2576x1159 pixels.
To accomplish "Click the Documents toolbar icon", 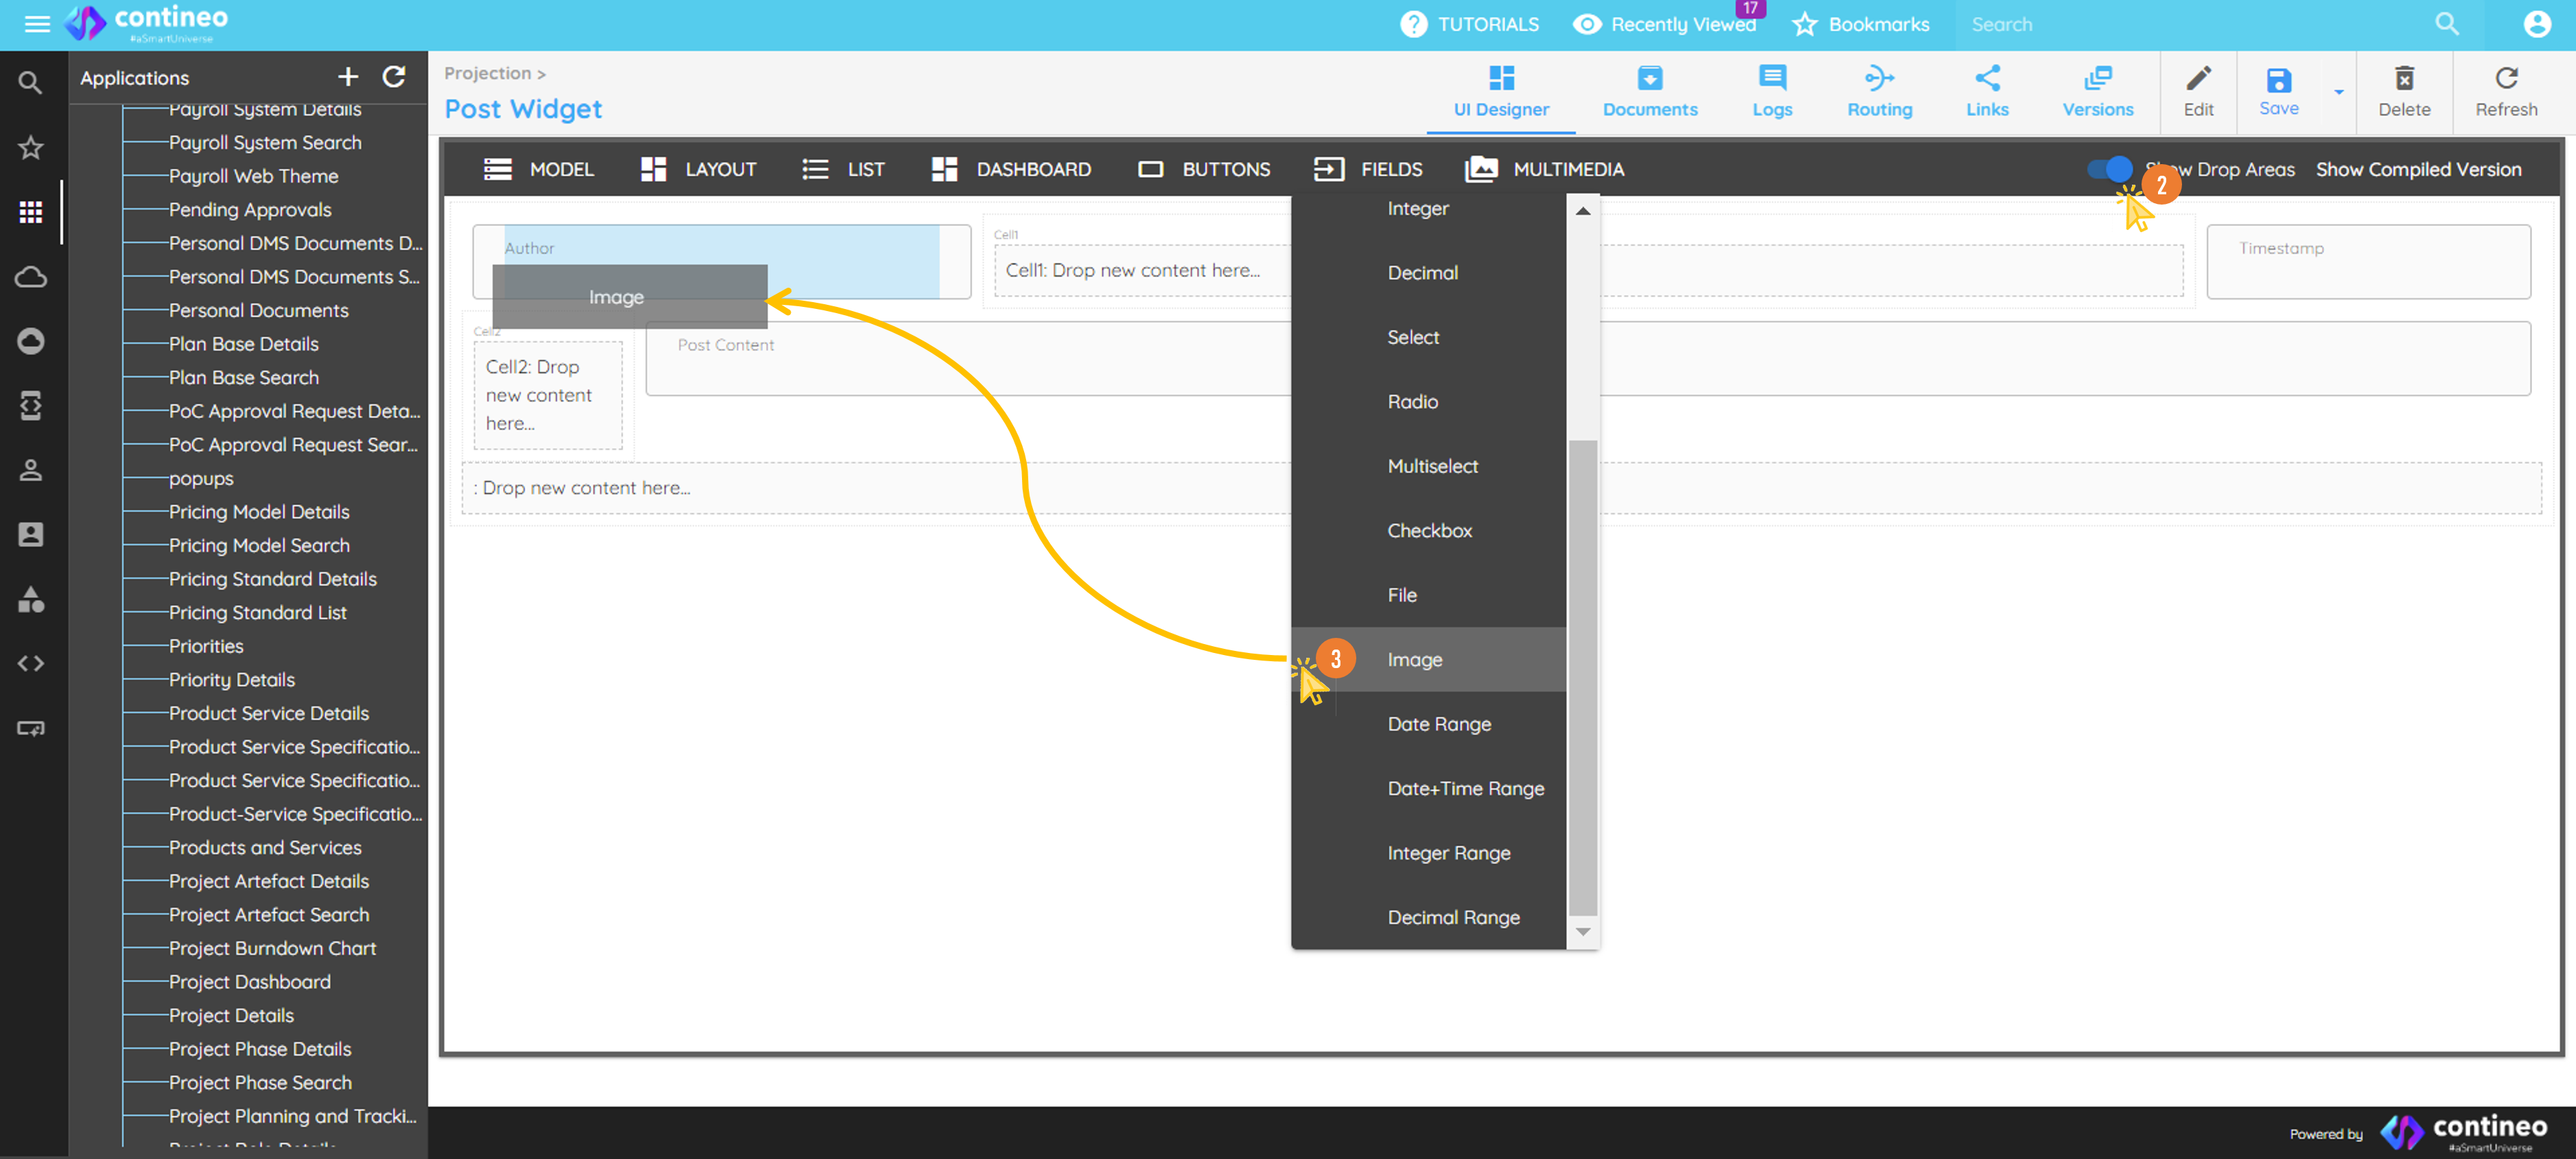I will [1649, 90].
